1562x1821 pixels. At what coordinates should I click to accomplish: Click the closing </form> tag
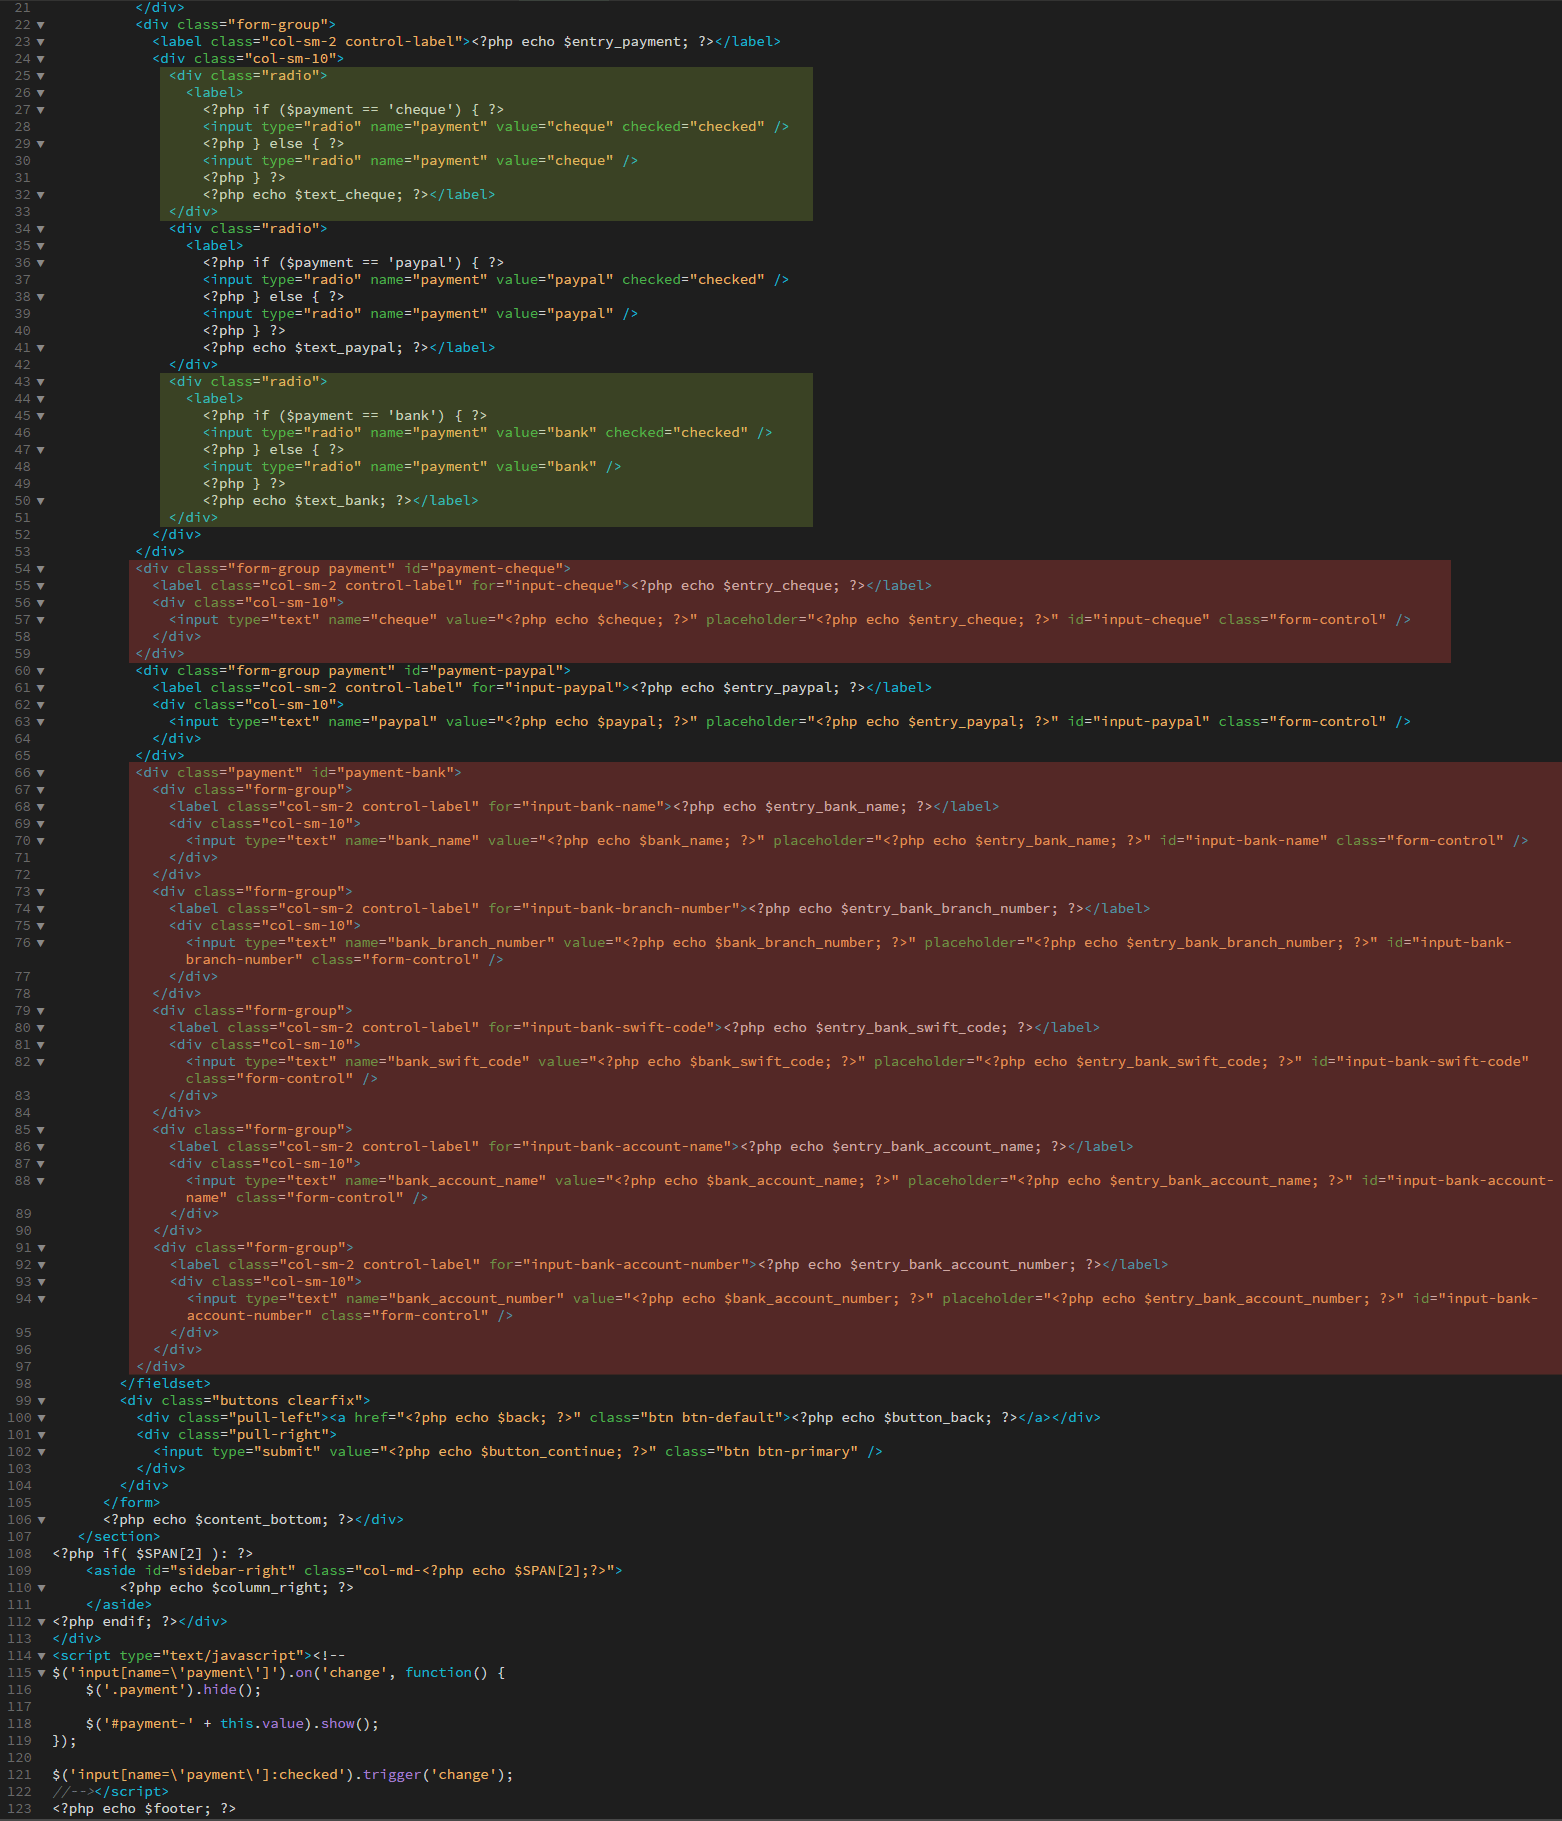point(132,1503)
